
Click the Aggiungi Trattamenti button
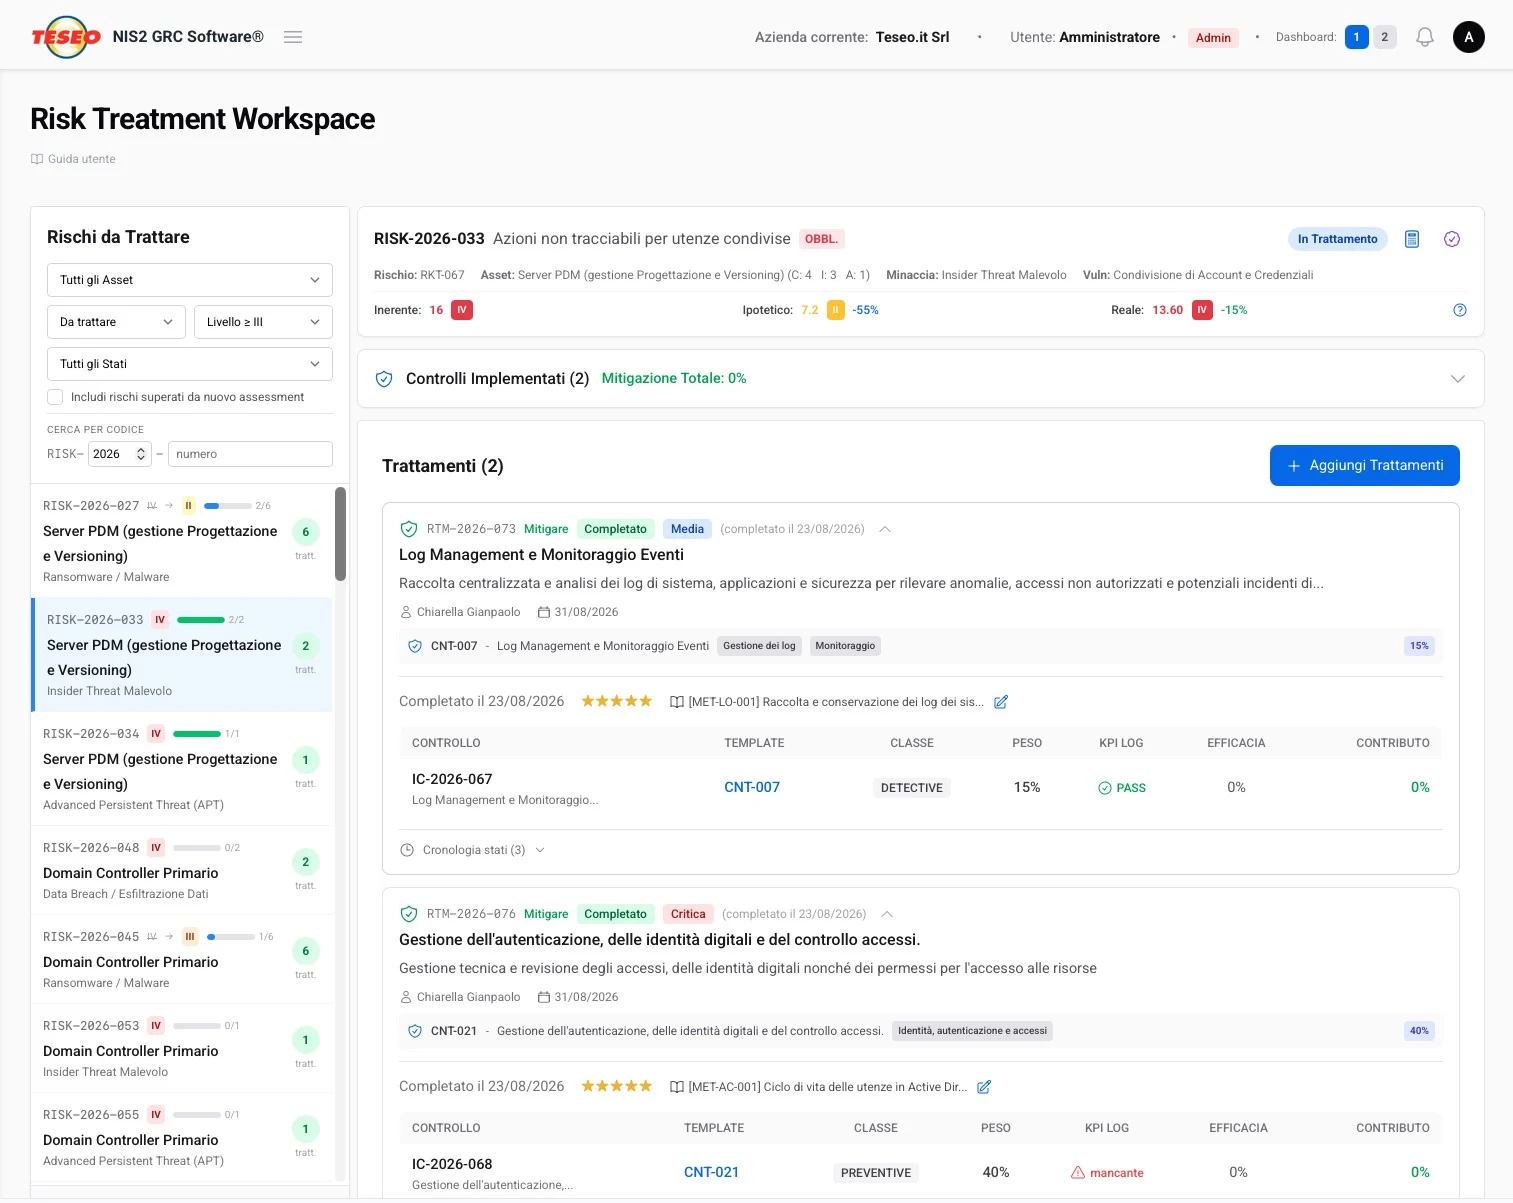[x=1364, y=466]
